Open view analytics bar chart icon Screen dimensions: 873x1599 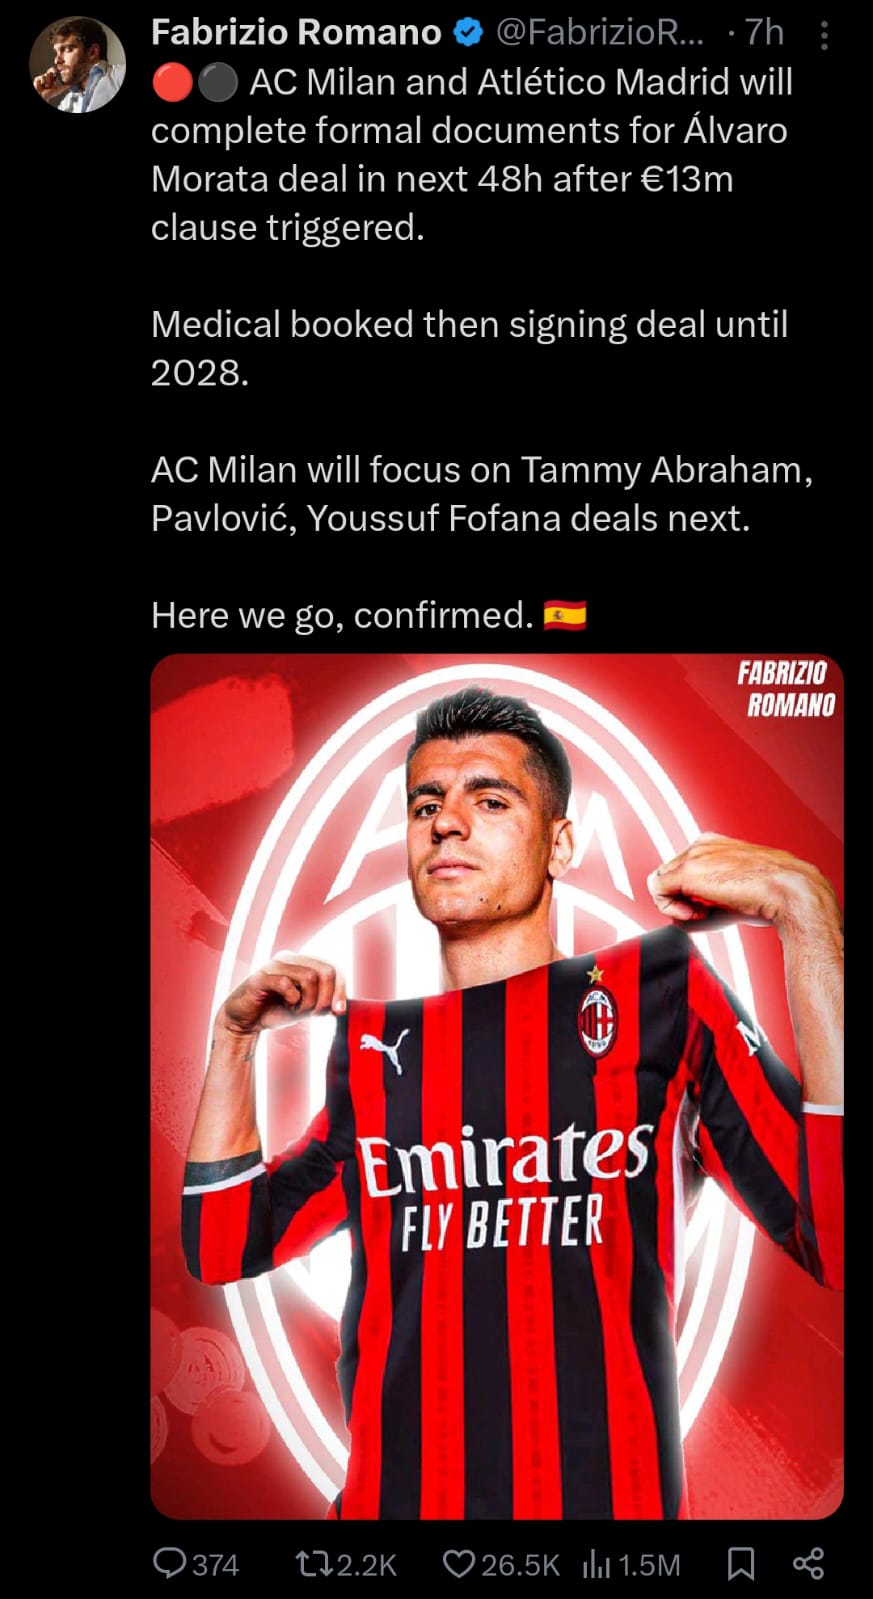coord(596,1563)
